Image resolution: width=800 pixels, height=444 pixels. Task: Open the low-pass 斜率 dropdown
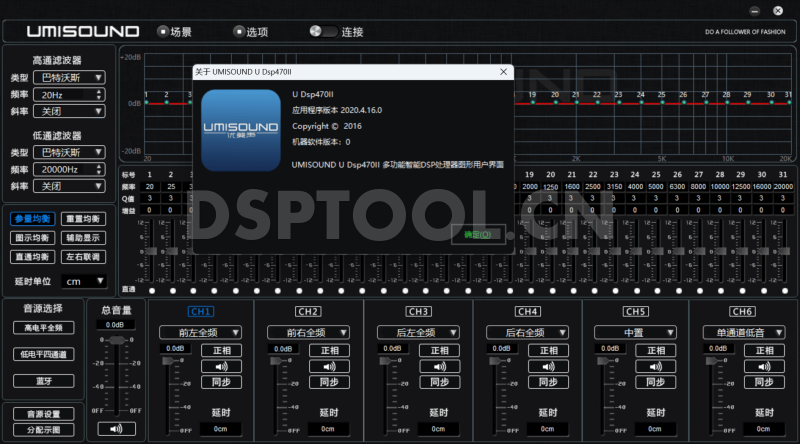coord(69,186)
